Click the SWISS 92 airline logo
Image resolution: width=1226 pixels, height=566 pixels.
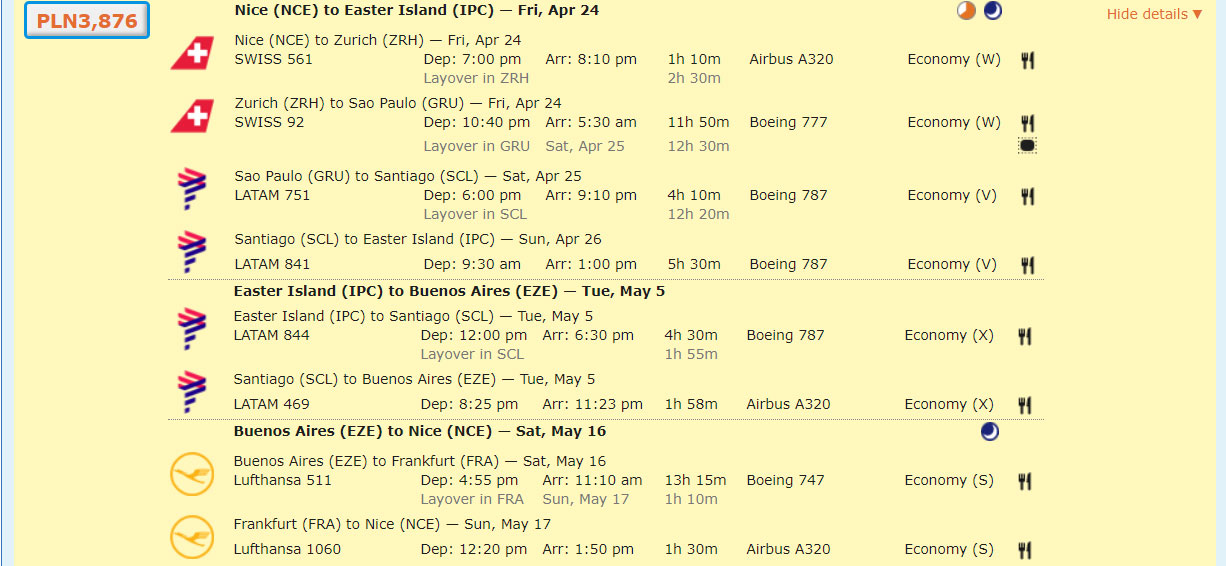pyautogui.click(x=192, y=115)
